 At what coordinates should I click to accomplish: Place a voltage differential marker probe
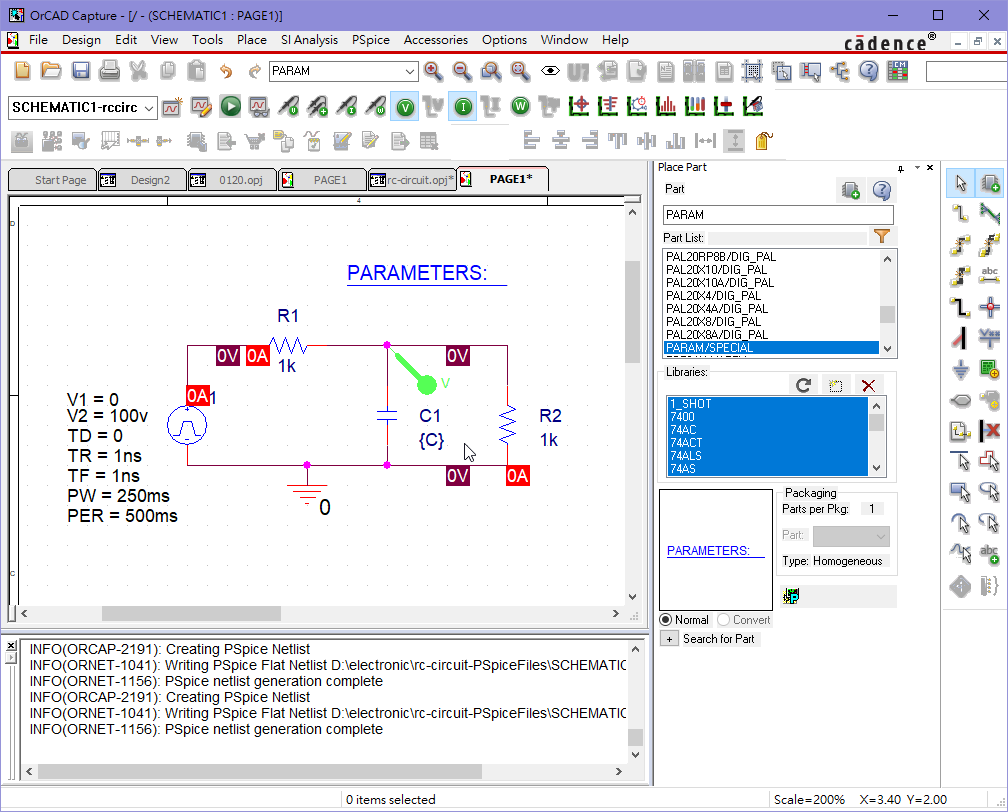tap(318, 107)
